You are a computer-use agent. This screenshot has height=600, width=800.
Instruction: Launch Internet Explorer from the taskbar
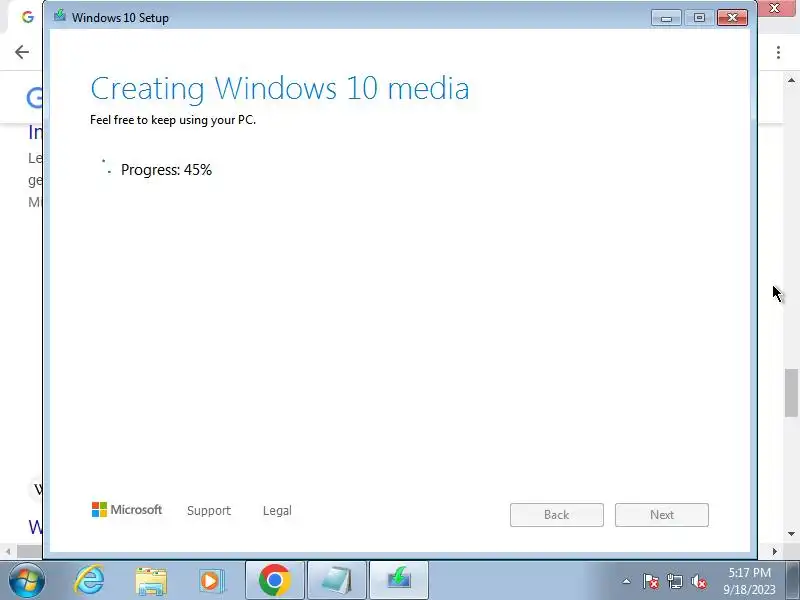point(89,581)
